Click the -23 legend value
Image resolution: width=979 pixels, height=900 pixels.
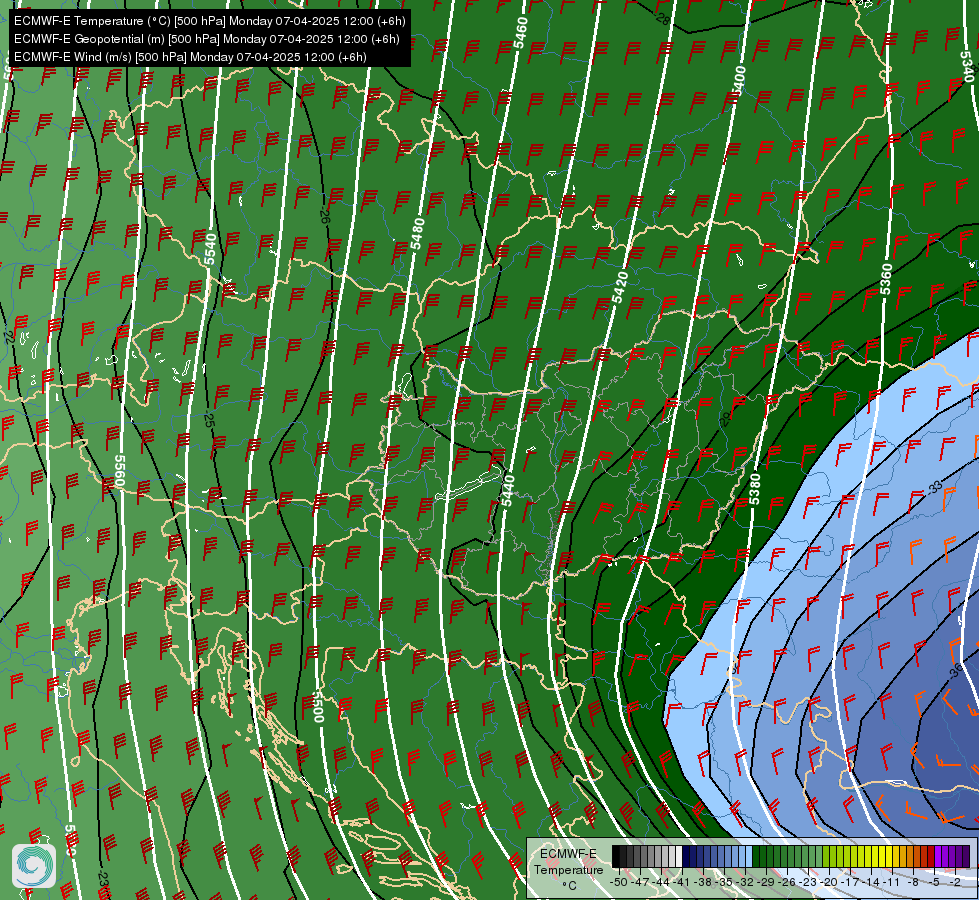[808, 882]
